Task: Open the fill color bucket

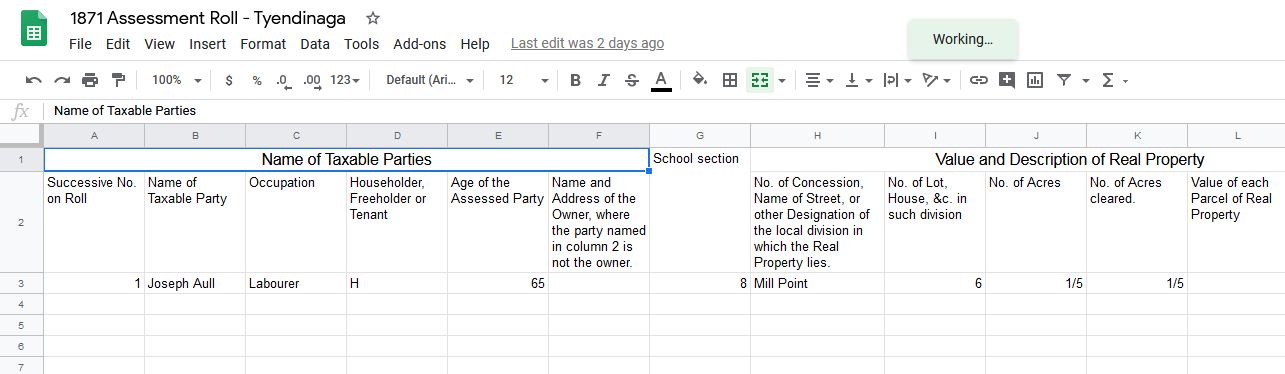Action: (700, 80)
